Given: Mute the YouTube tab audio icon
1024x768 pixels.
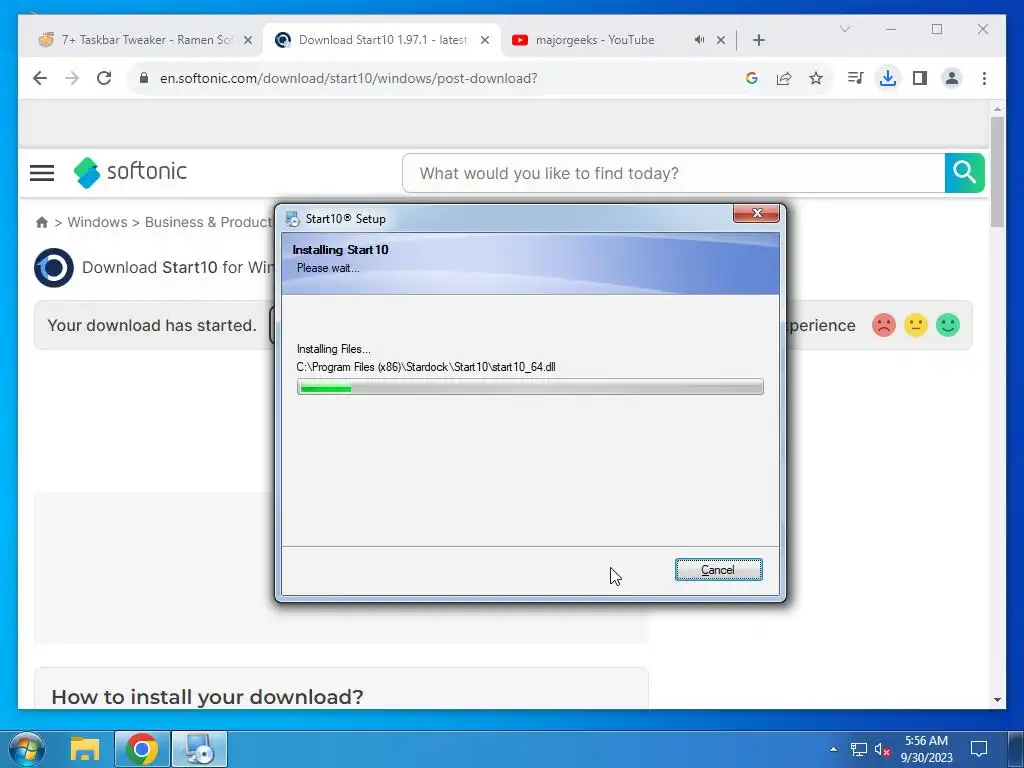Looking at the screenshot, I should tap(699, 40).
